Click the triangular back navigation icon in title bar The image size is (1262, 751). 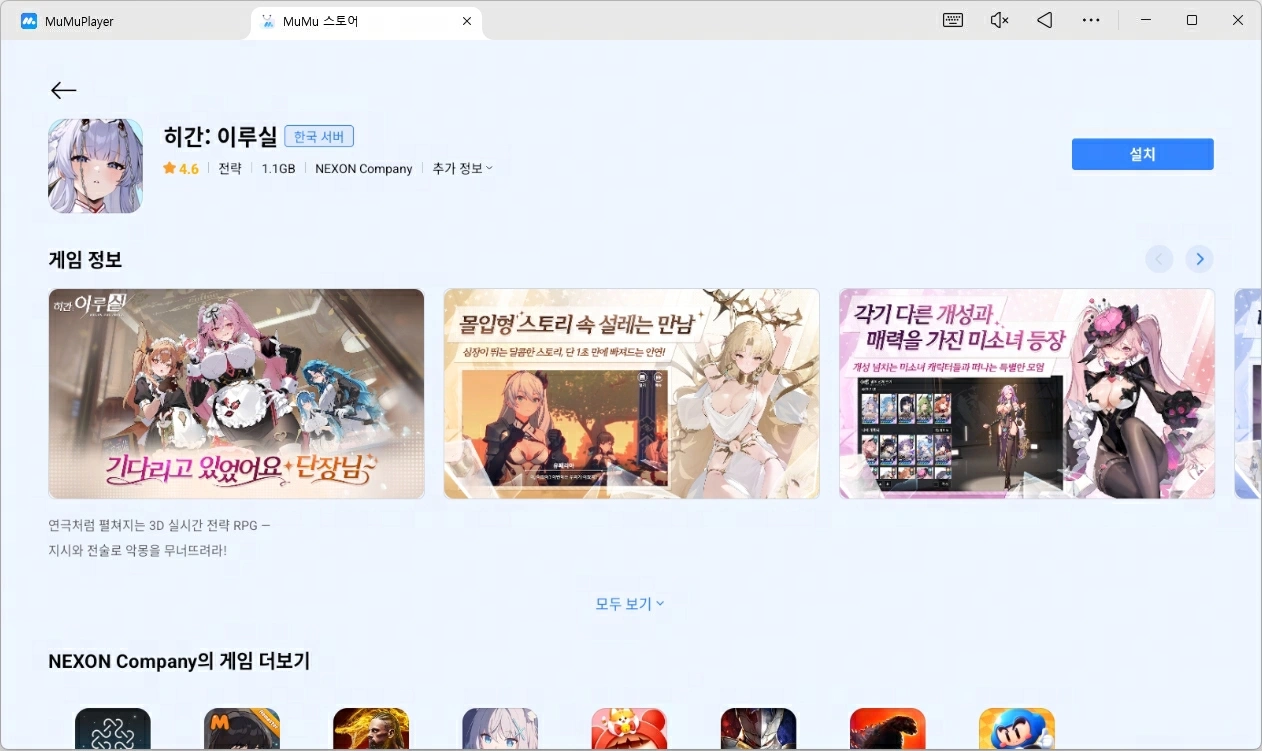1044,20
